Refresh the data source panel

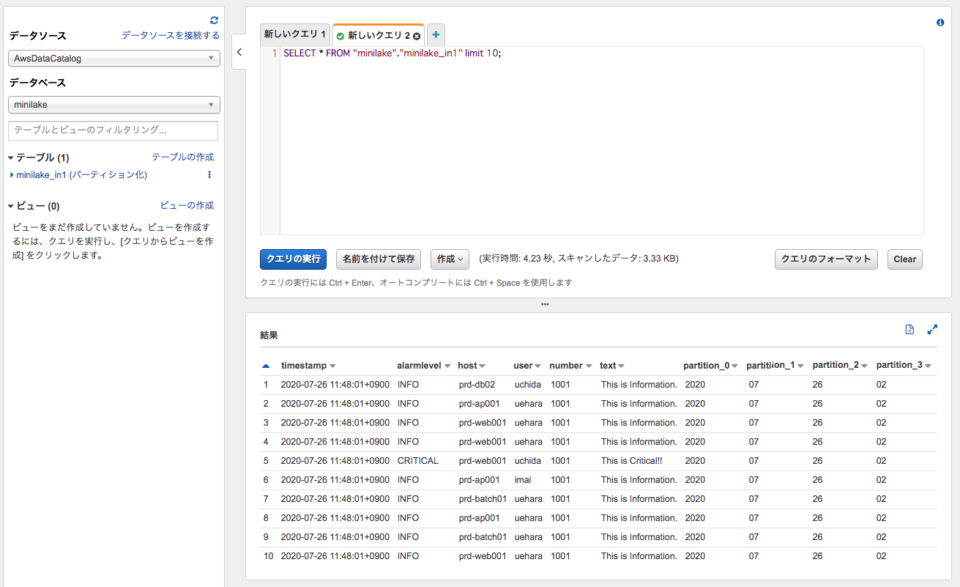[214, 20]
